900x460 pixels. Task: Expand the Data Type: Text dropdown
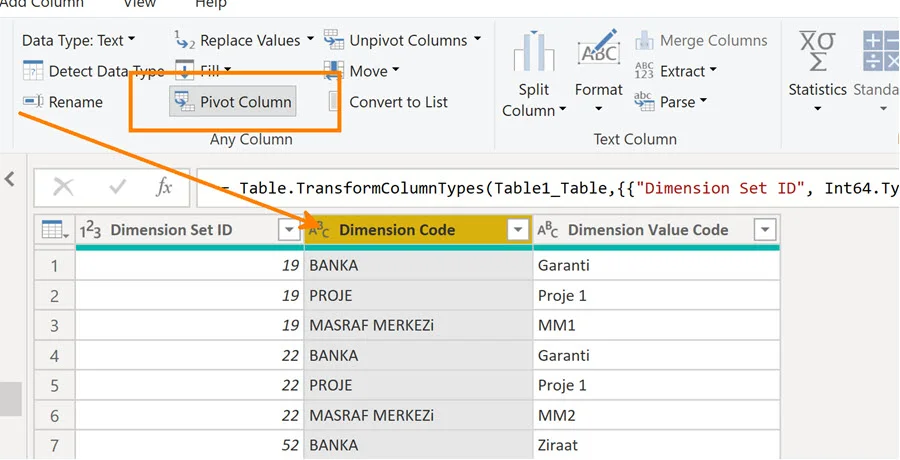pyautogui.click(x=78, y=40)
